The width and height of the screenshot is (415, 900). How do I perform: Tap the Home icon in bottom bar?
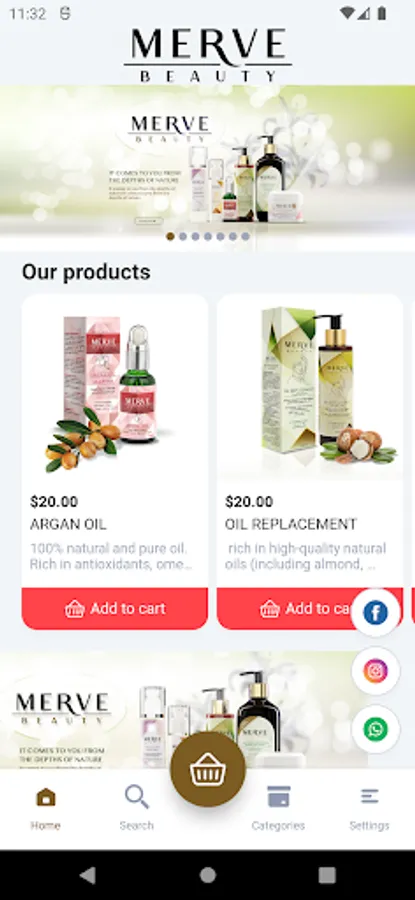(46, 797)
